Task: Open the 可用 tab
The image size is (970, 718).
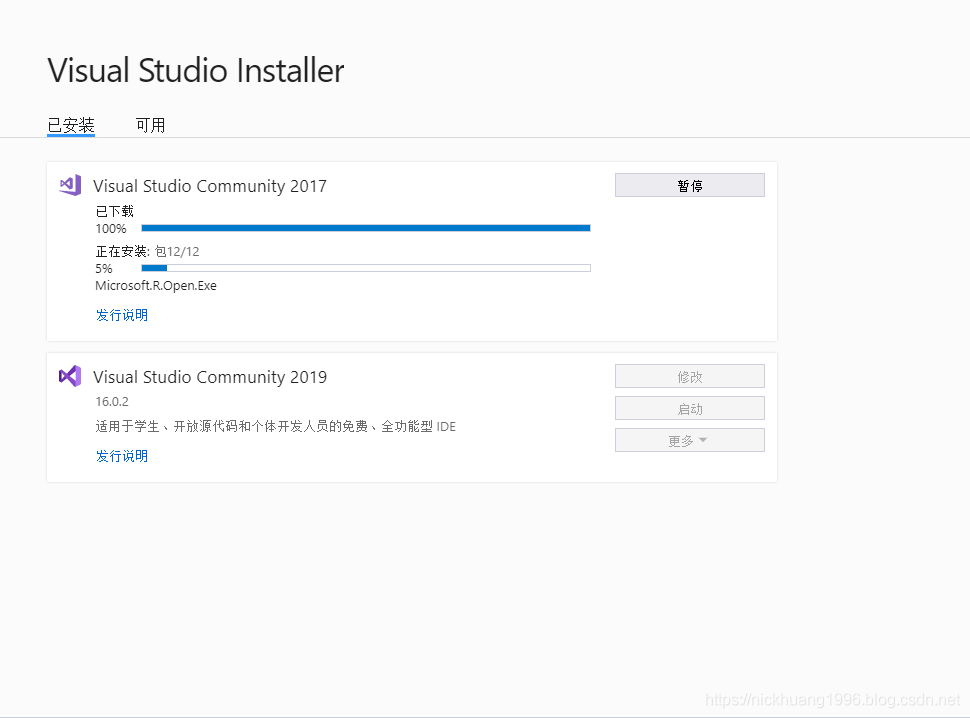Action: click(150, 125)
